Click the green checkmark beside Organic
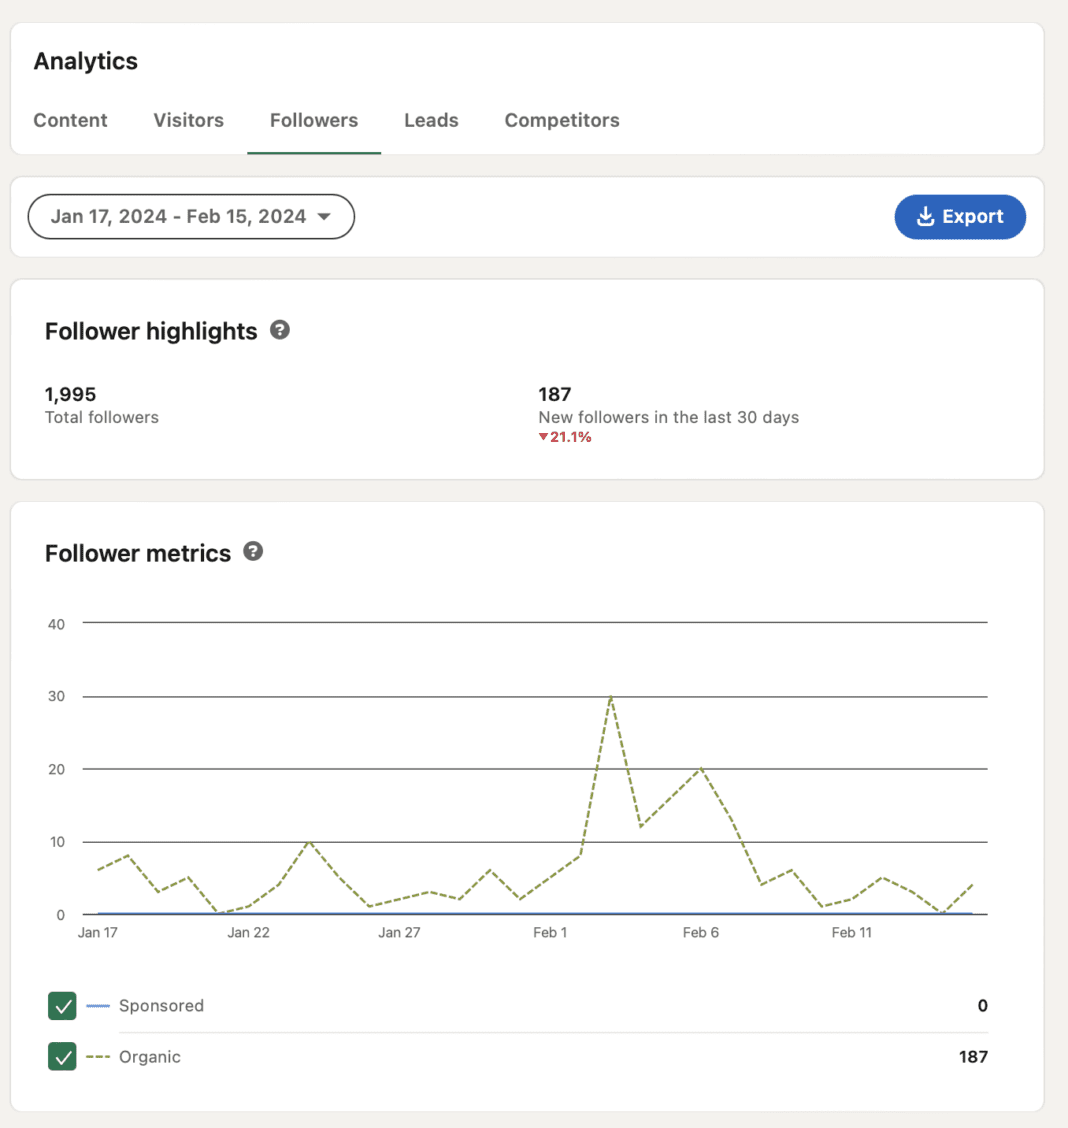This screenshot has width=1068, height=1128. (61, 1057)
